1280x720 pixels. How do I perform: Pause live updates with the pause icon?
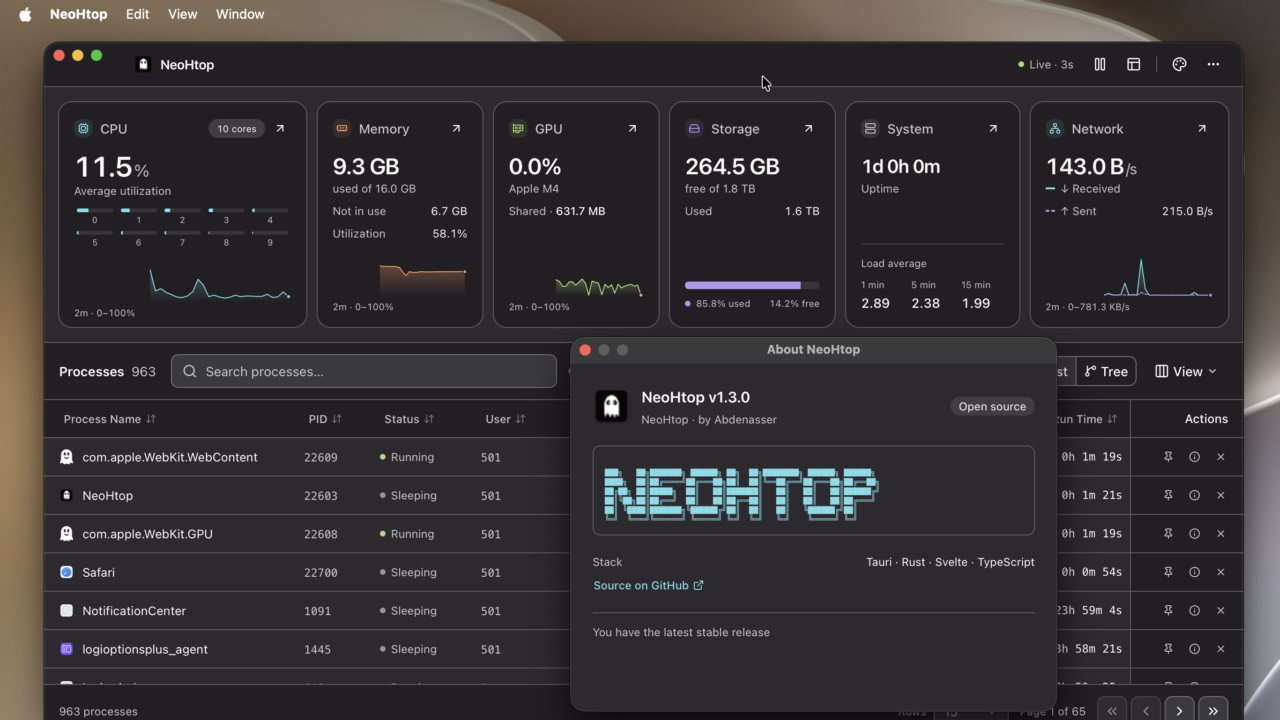[x=1099, y=64]
